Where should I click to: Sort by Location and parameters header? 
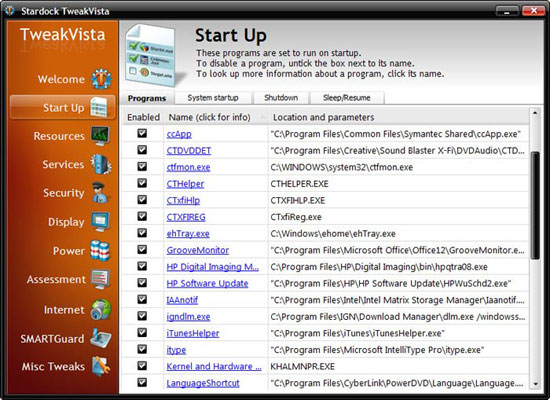[398, 117]
